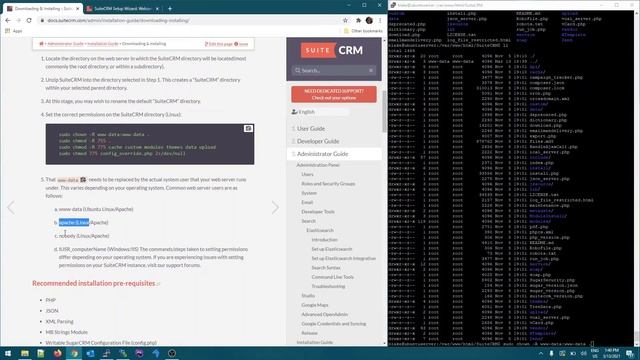Open the Windows Start menu
This screenshot has width=640, height=360.
(x=8, y=353)
